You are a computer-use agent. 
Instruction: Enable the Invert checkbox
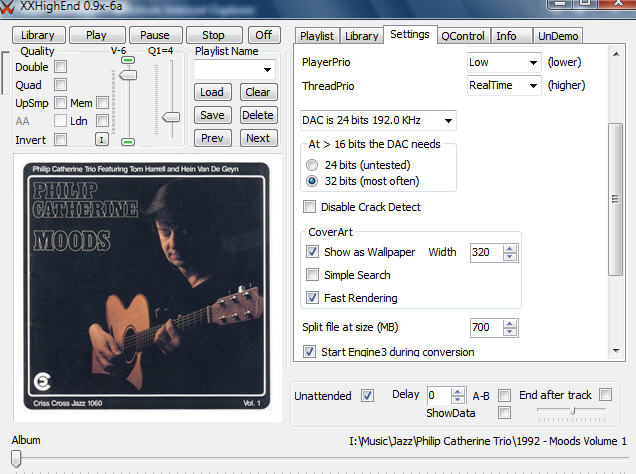[x=60, y=139]
